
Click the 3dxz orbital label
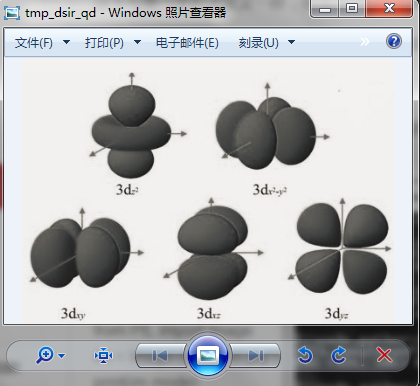pos(209,313)
